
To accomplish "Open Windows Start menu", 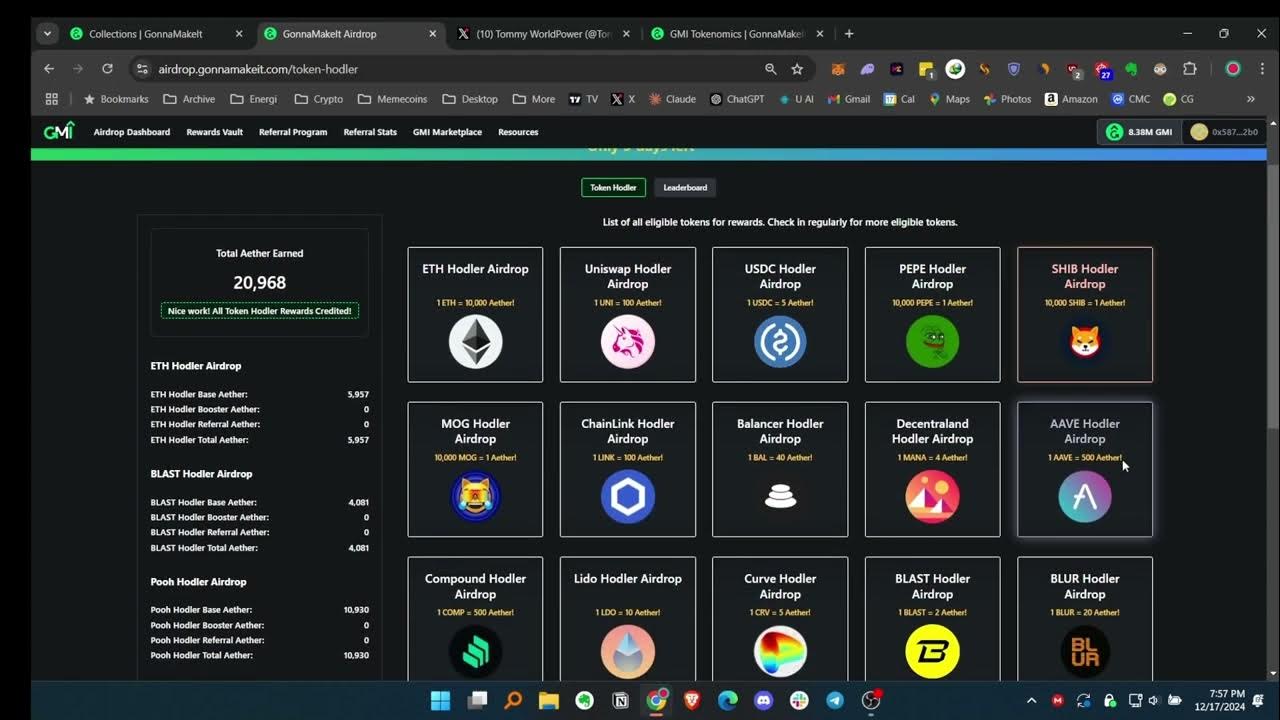I will coord(441,700).
